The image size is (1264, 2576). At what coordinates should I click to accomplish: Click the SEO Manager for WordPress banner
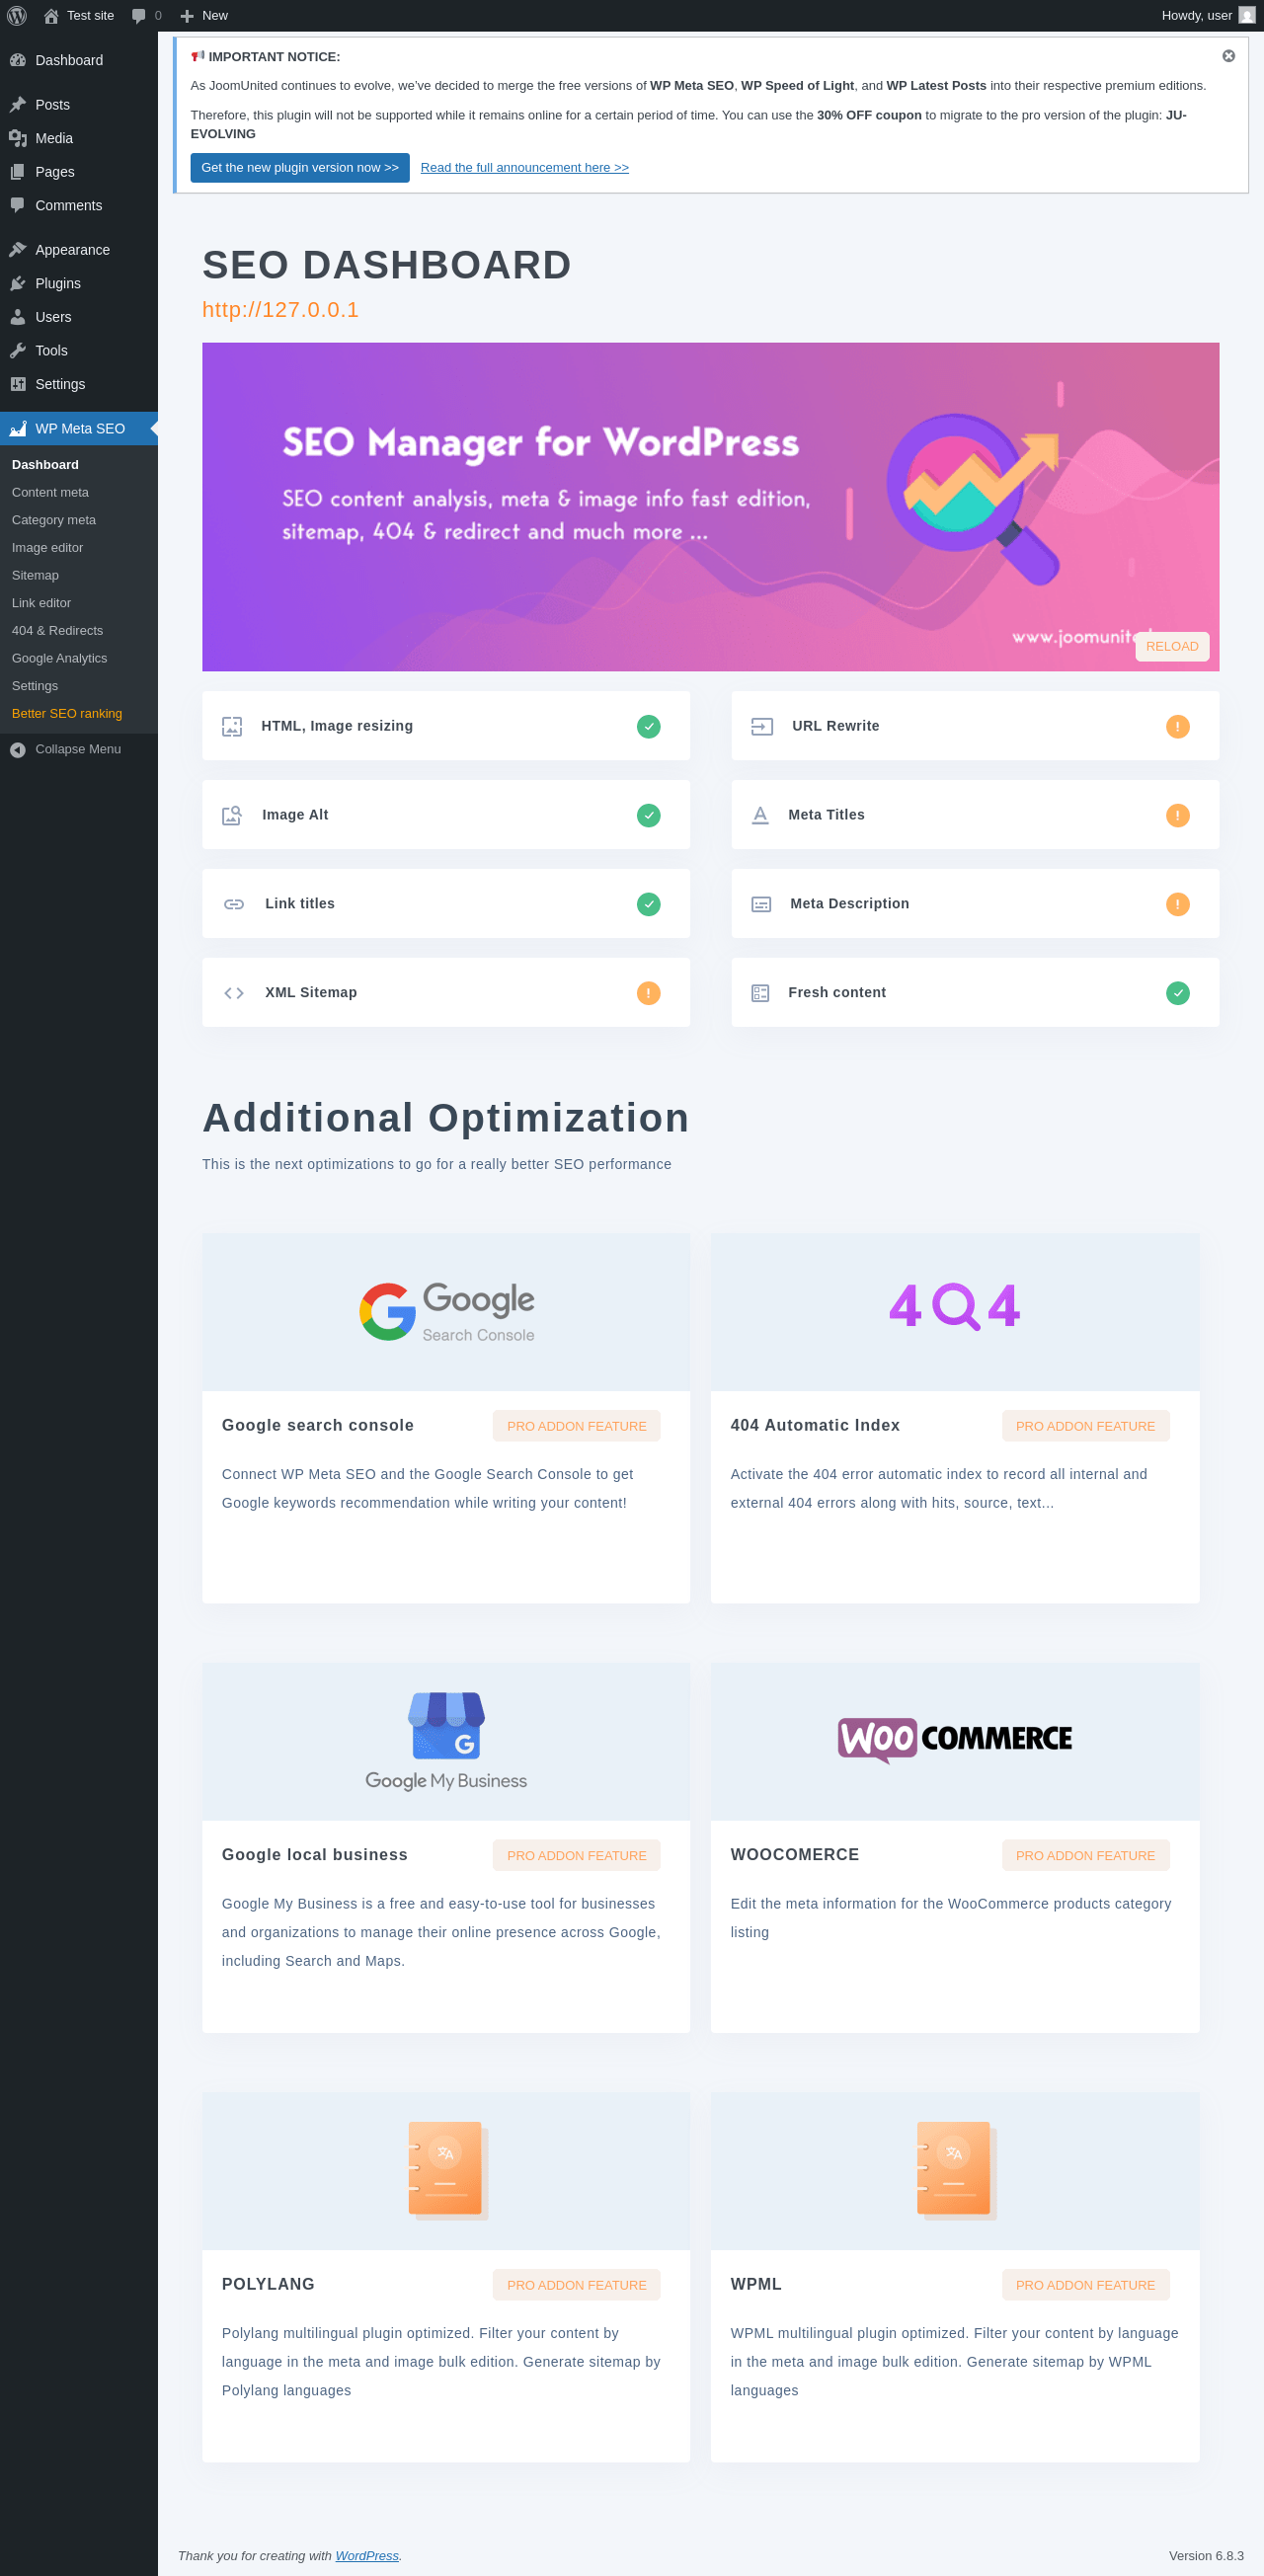pyautogui.click(x=710, y=507)
